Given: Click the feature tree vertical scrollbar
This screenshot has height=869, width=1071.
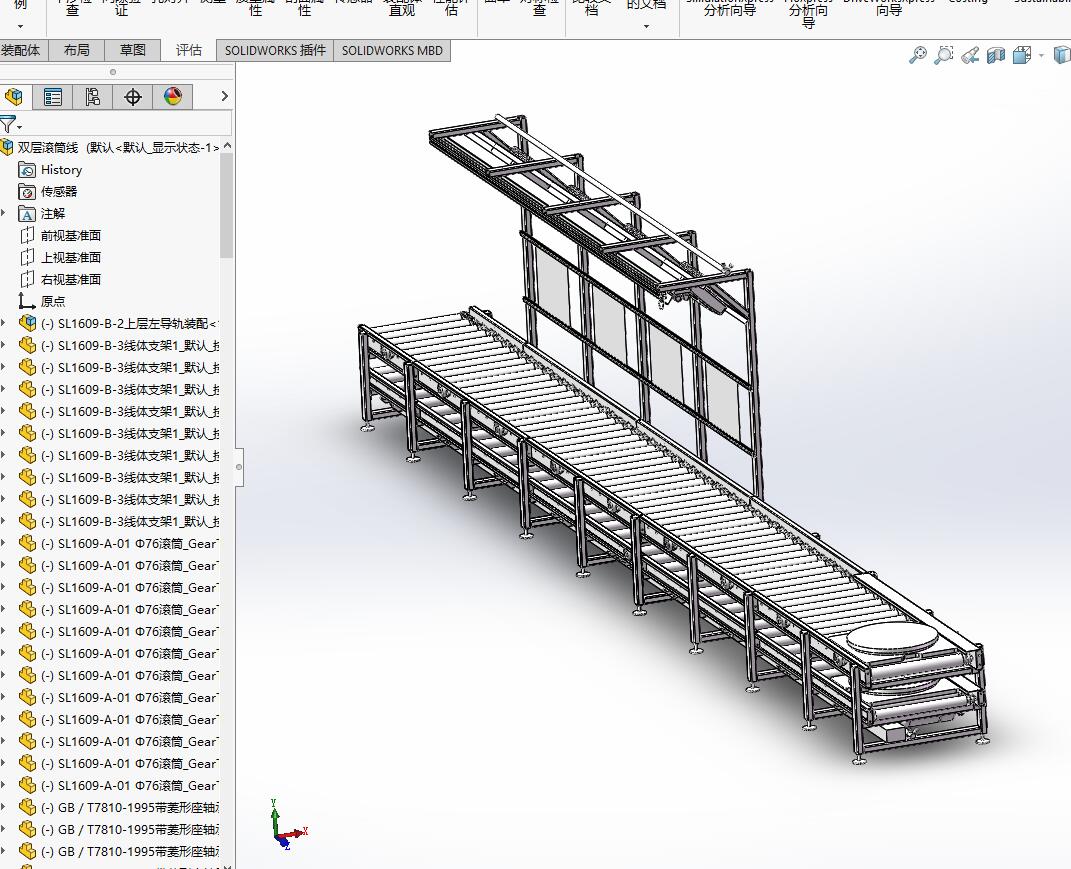Looking at the screenshot, I should tap(227, 205).
